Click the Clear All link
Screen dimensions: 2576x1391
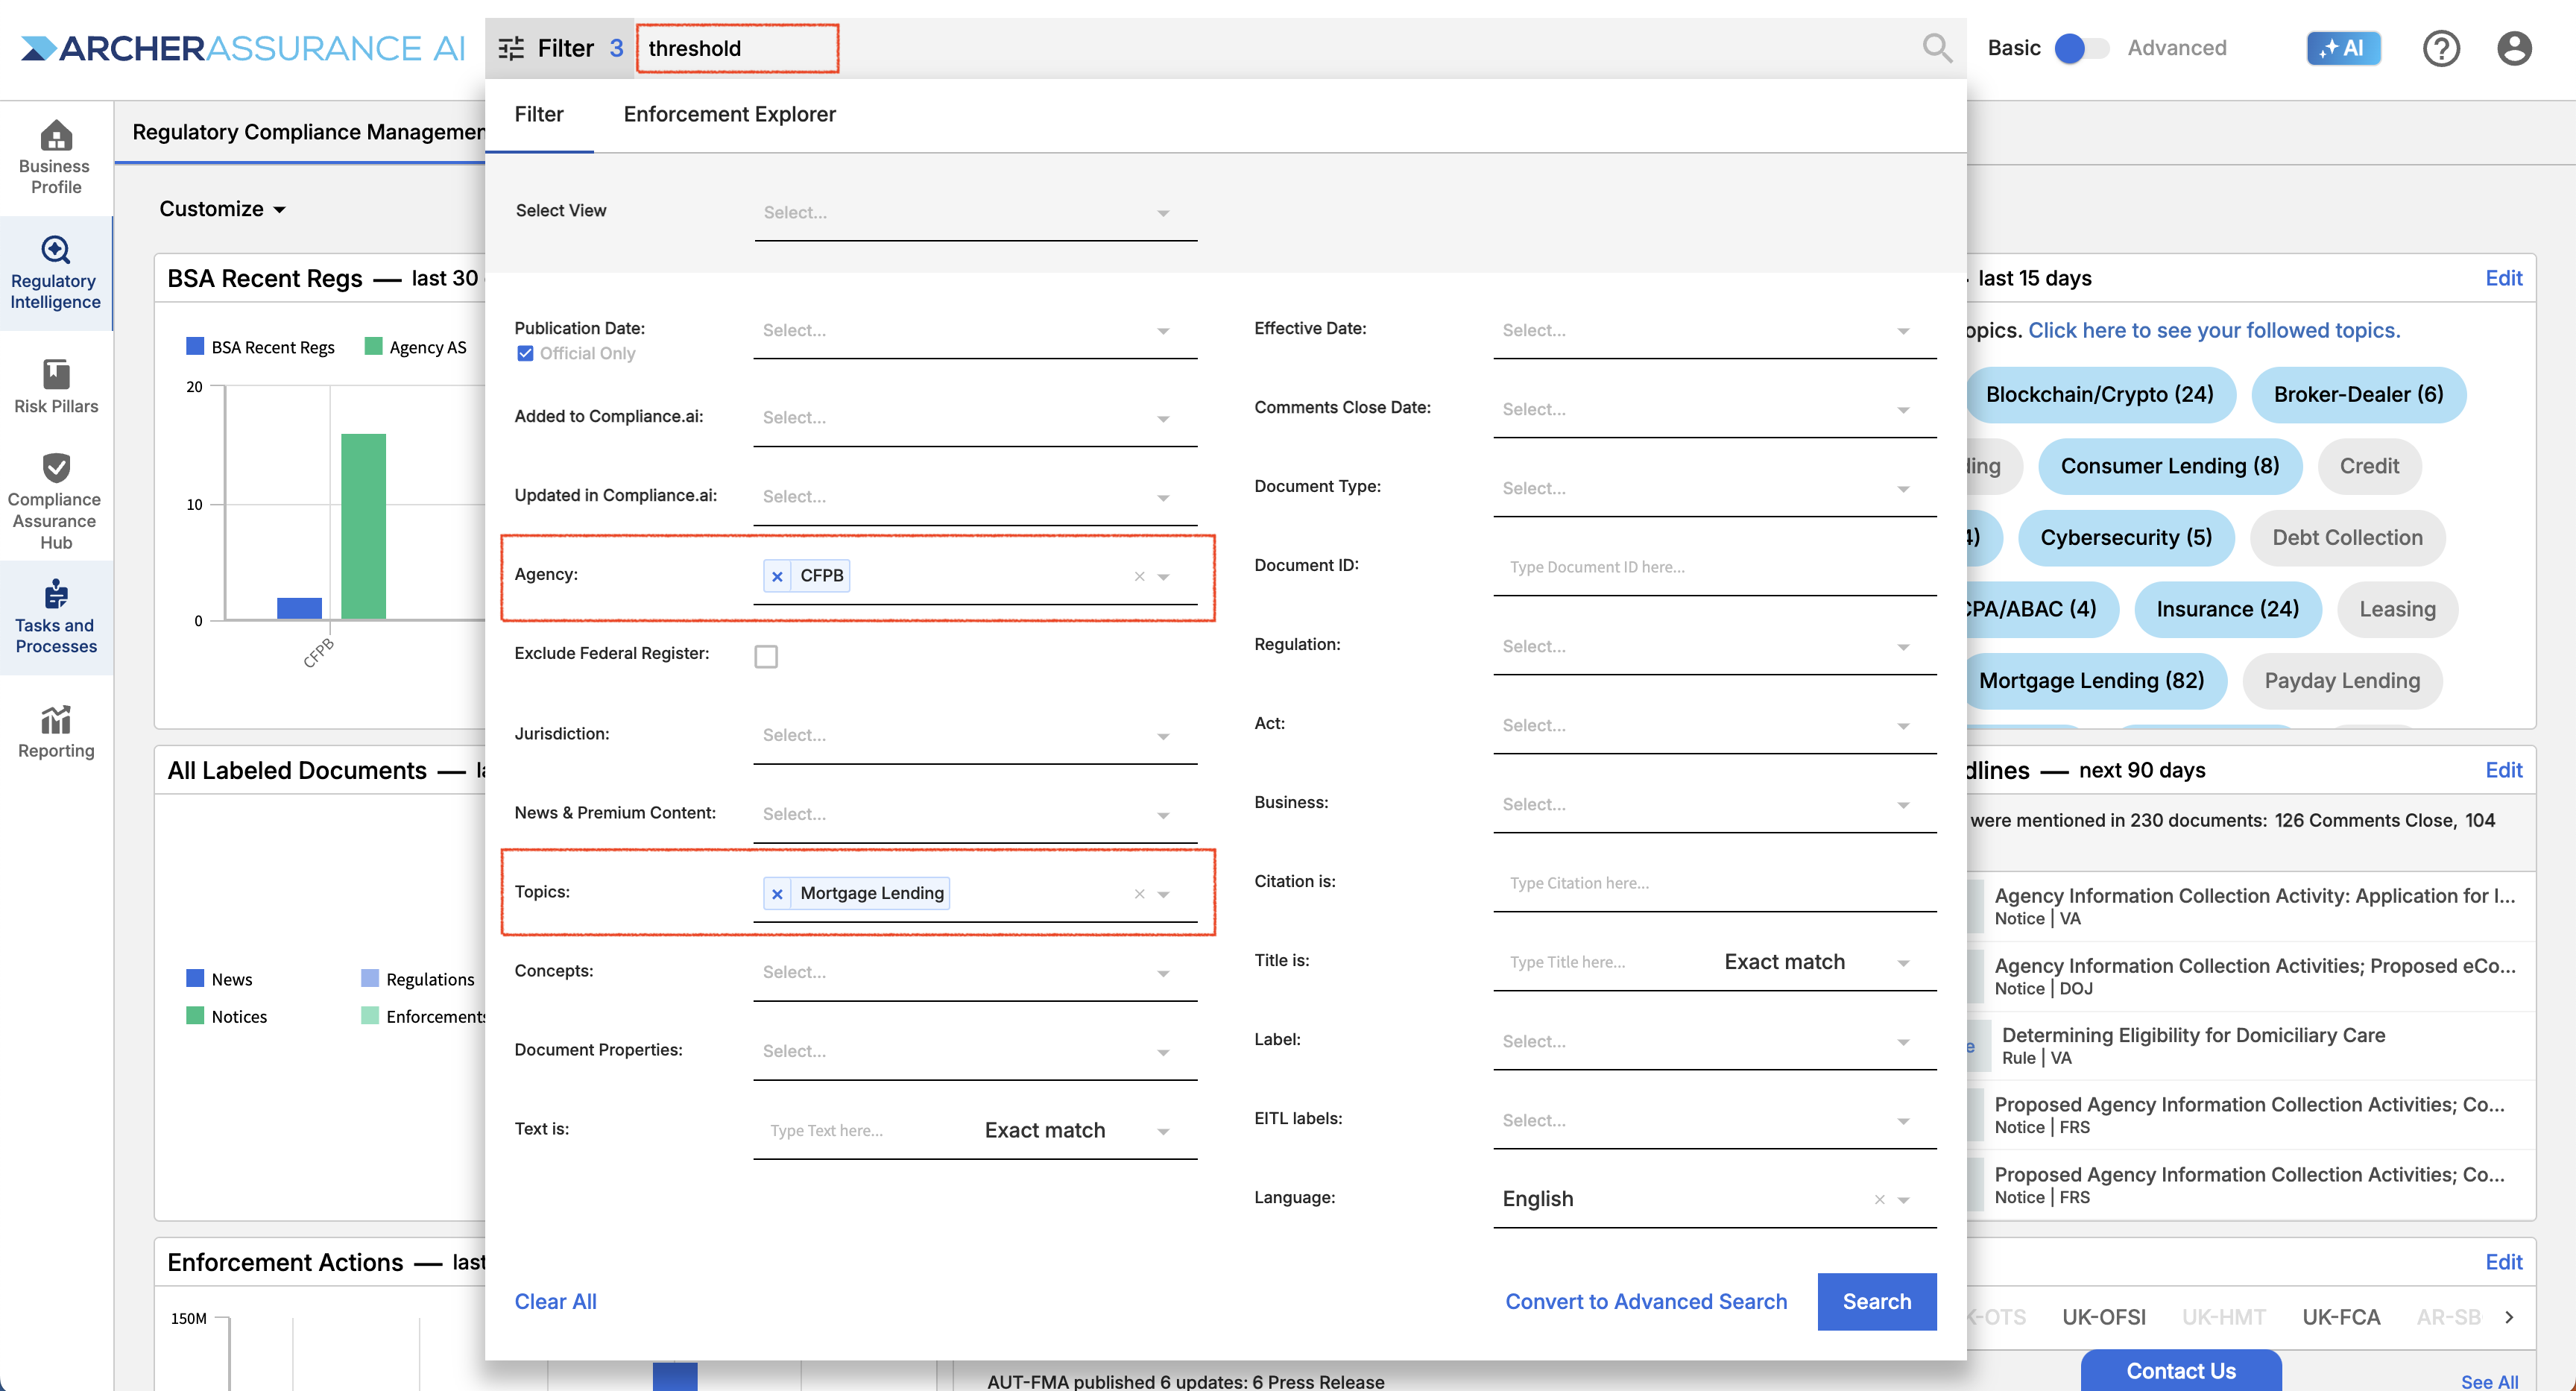tap(555, 1301)
